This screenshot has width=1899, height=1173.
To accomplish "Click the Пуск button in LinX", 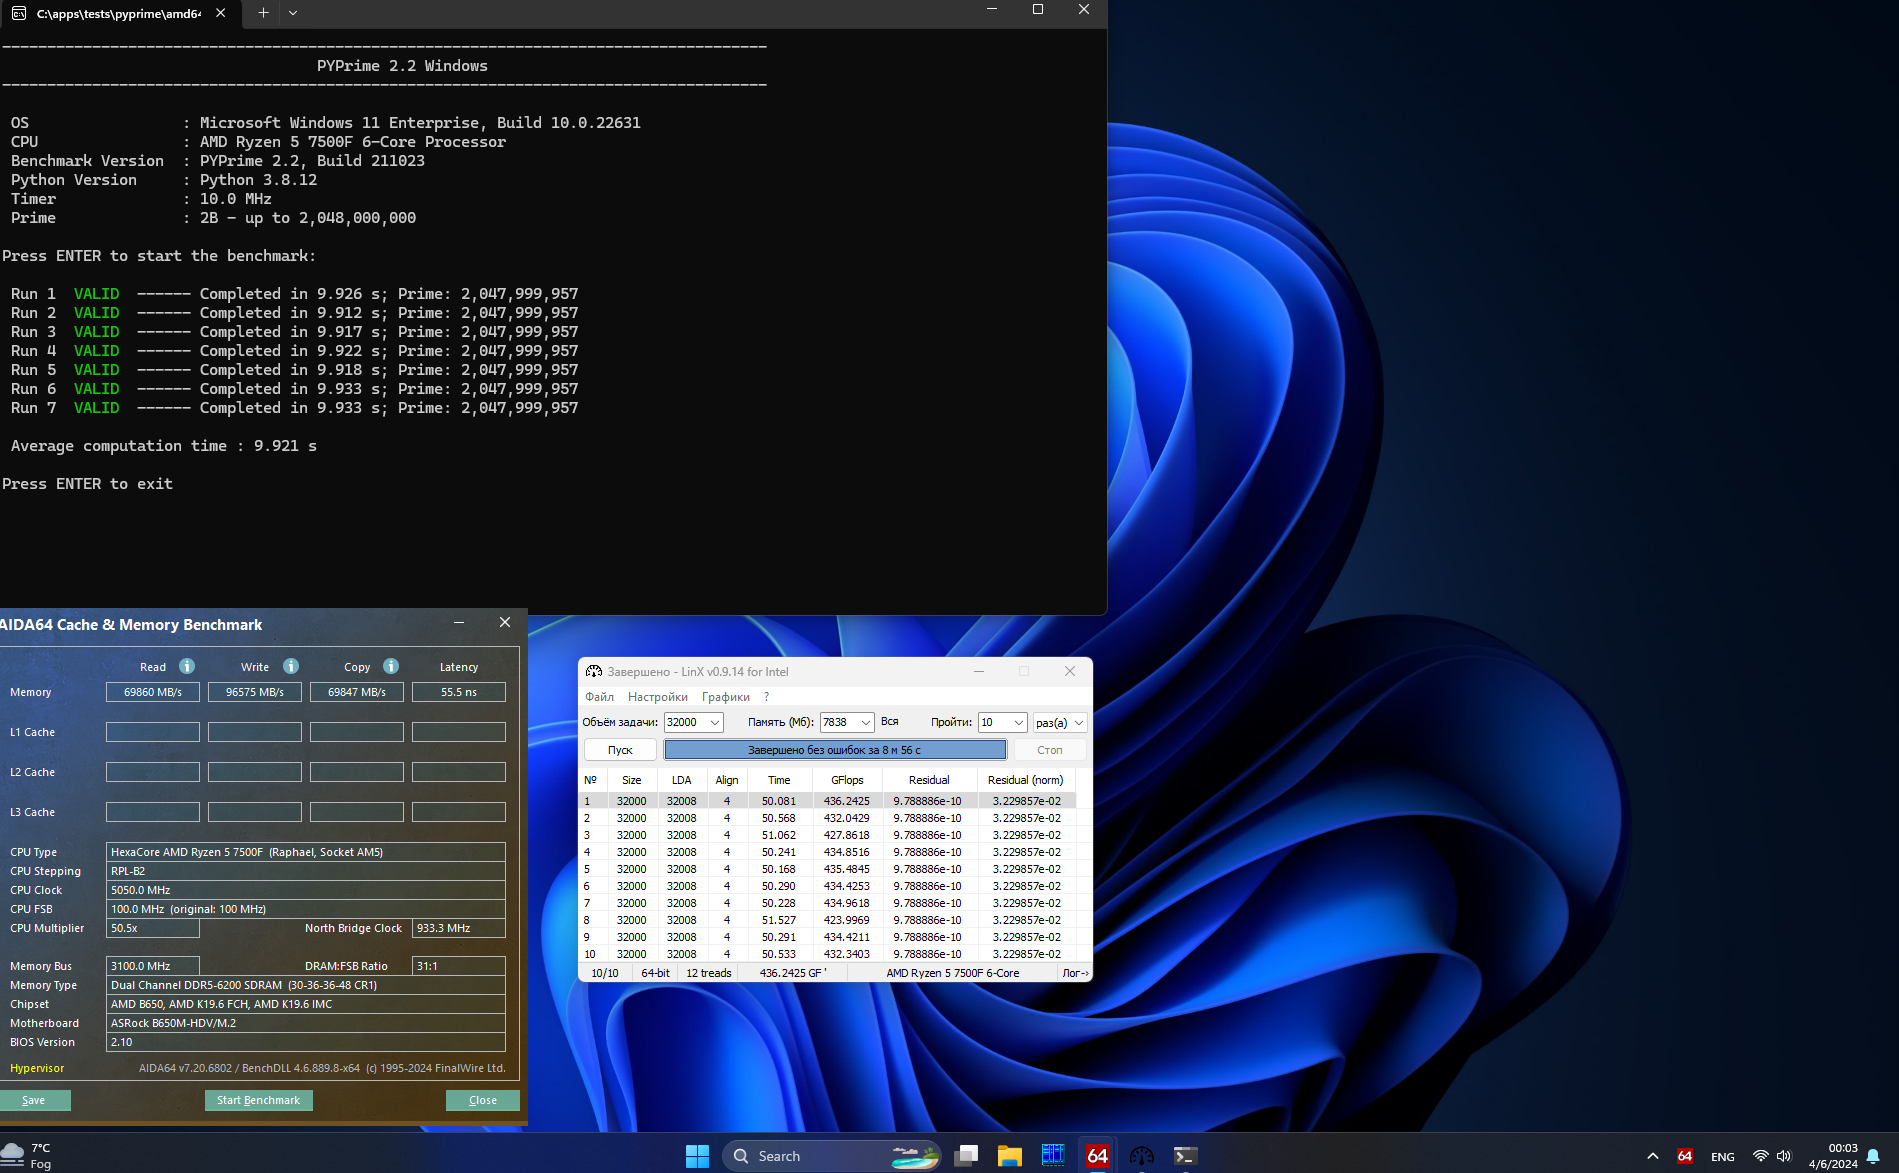I will [x=620, y=750].
